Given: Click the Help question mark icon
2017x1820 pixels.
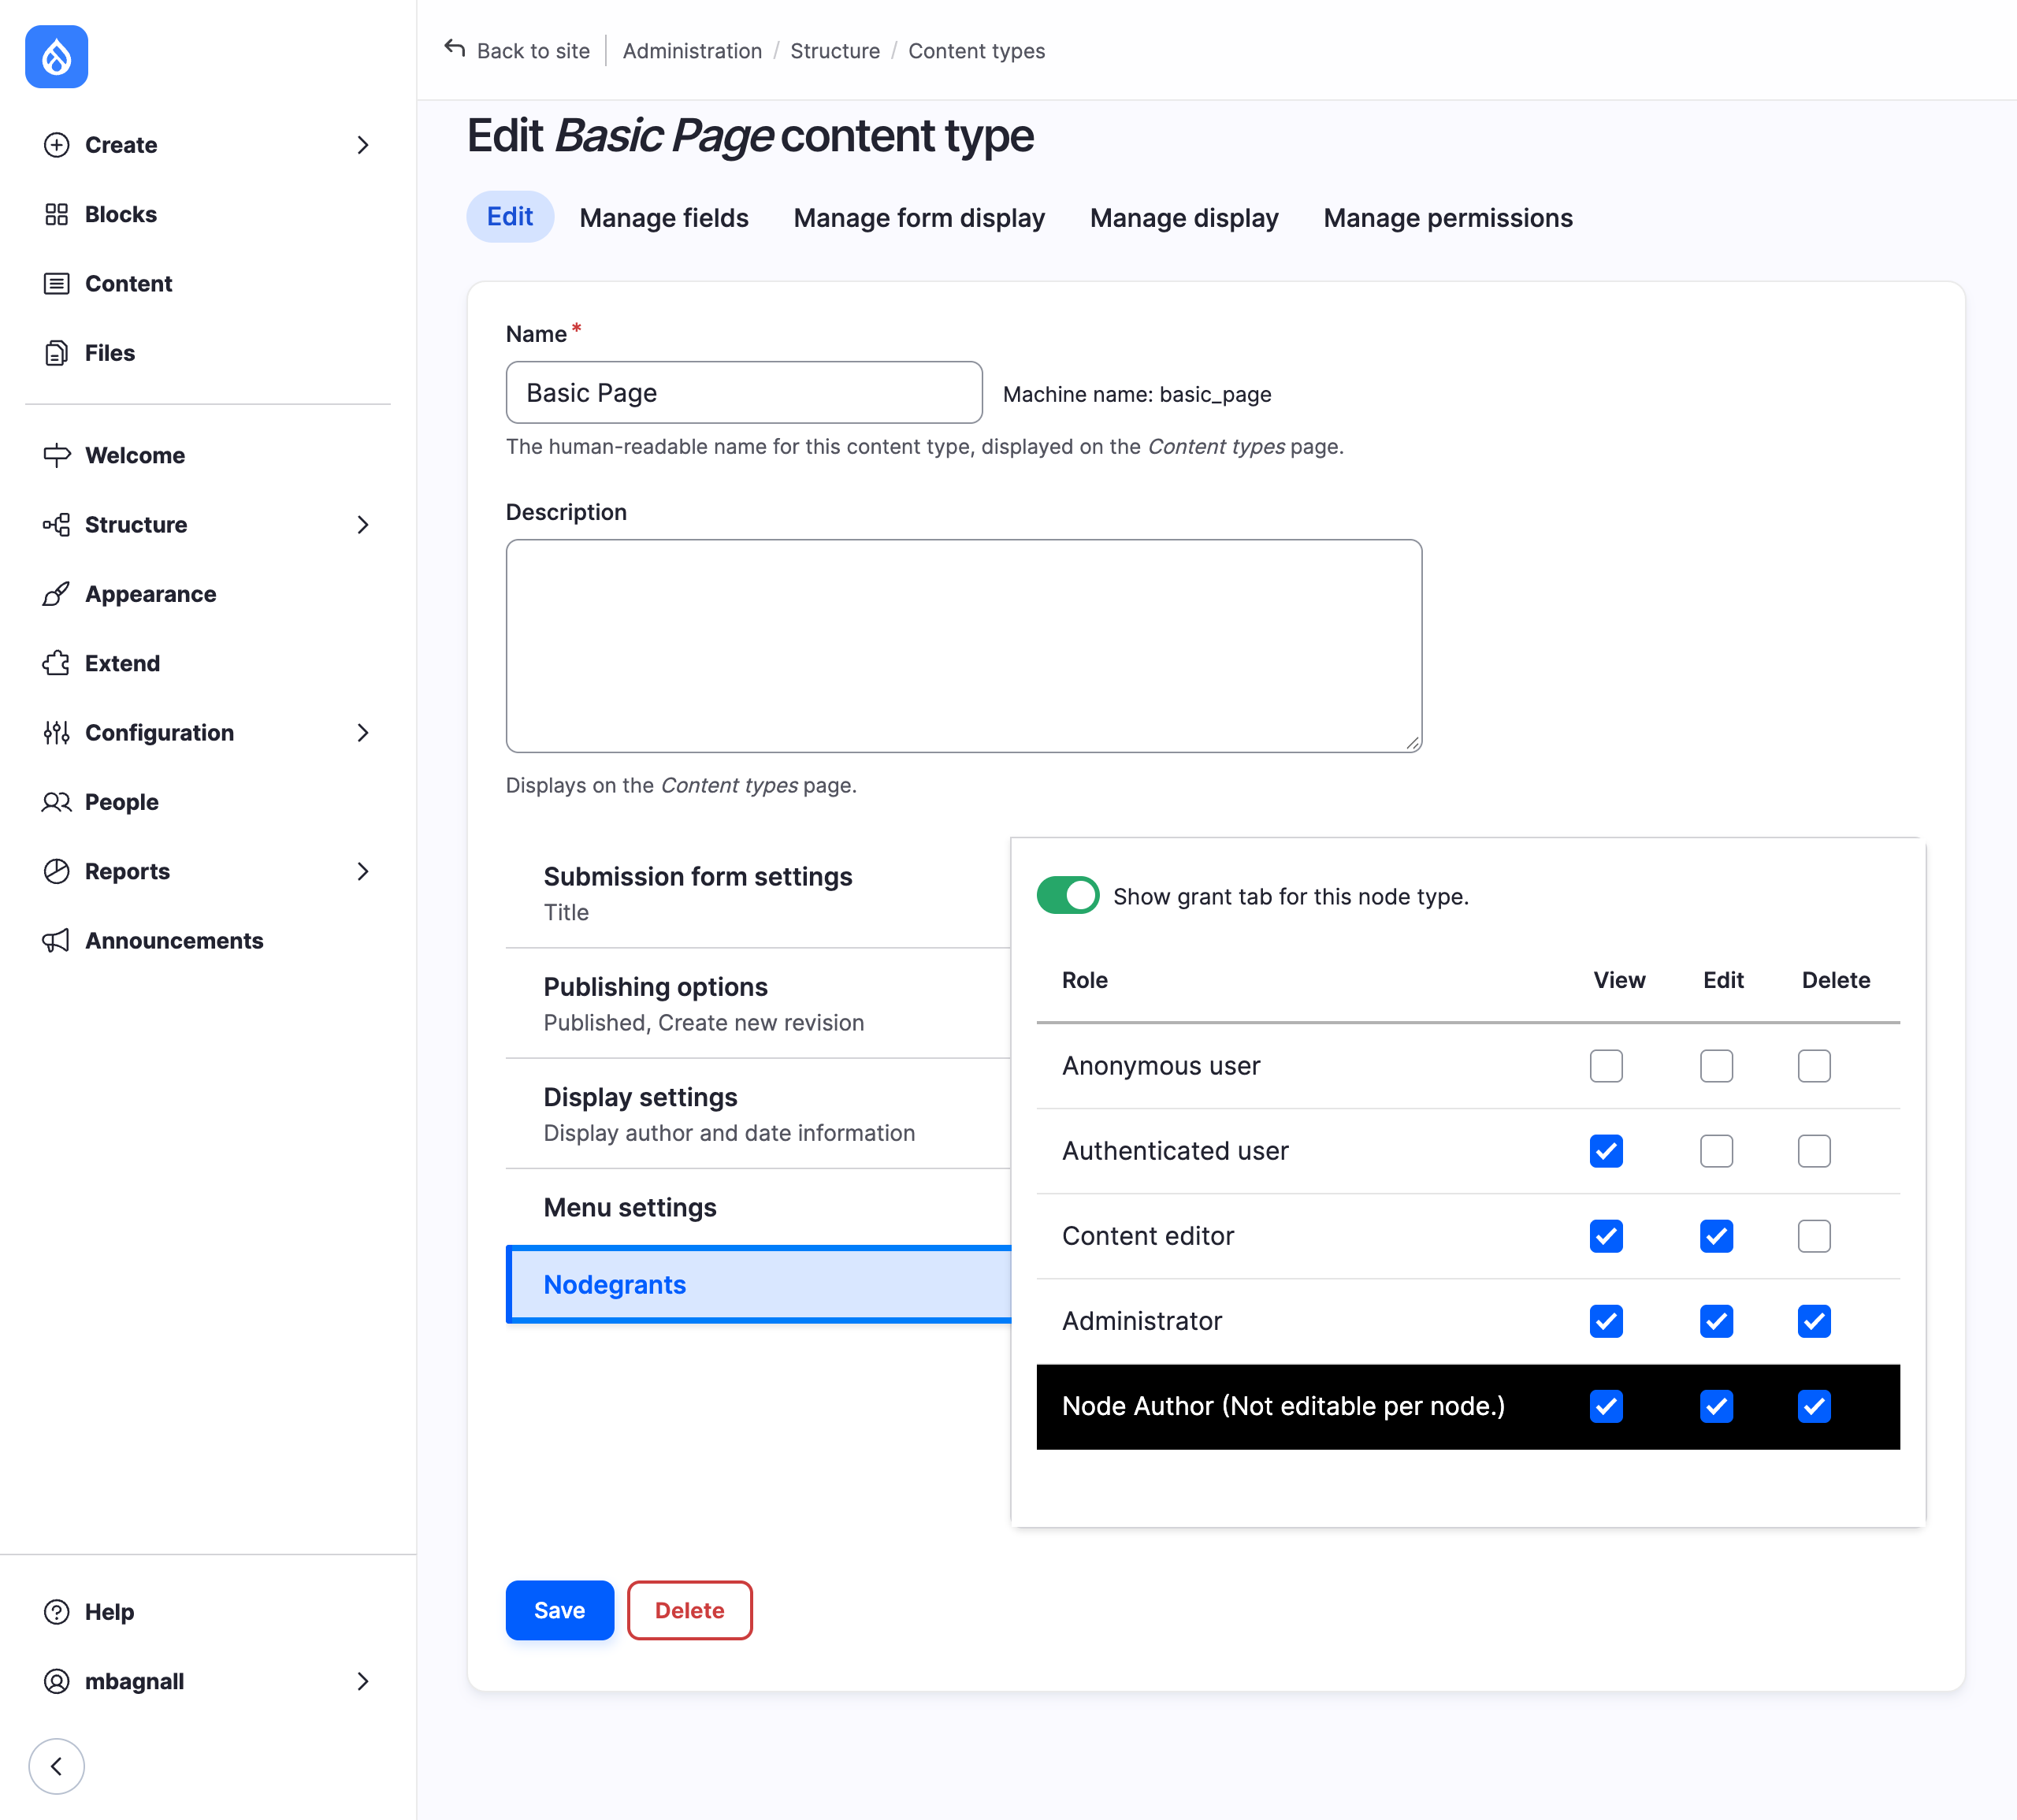Looking at the screenshot, I should tap(57, 1612).
